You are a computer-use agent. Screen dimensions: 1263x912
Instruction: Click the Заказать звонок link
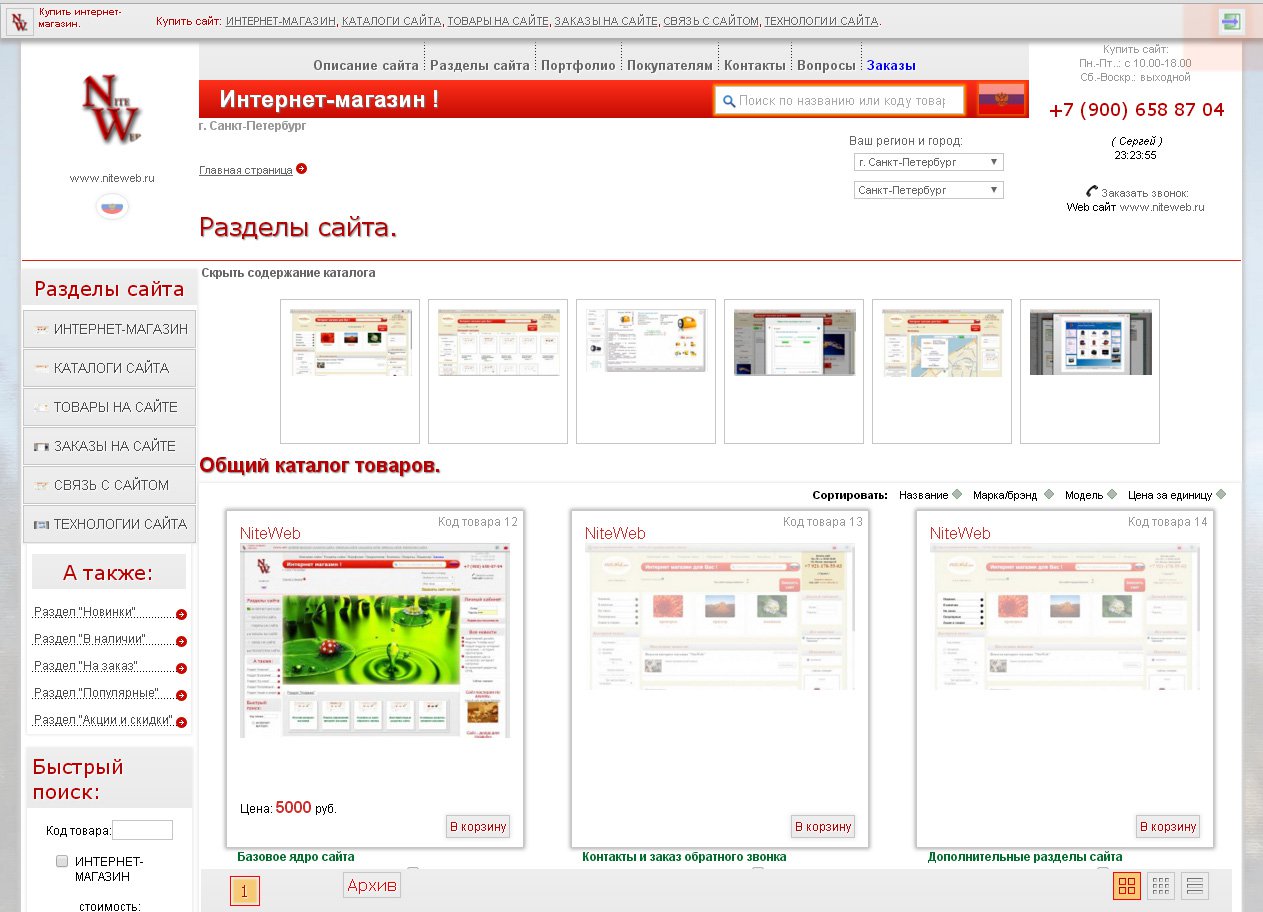(1145, 193)
